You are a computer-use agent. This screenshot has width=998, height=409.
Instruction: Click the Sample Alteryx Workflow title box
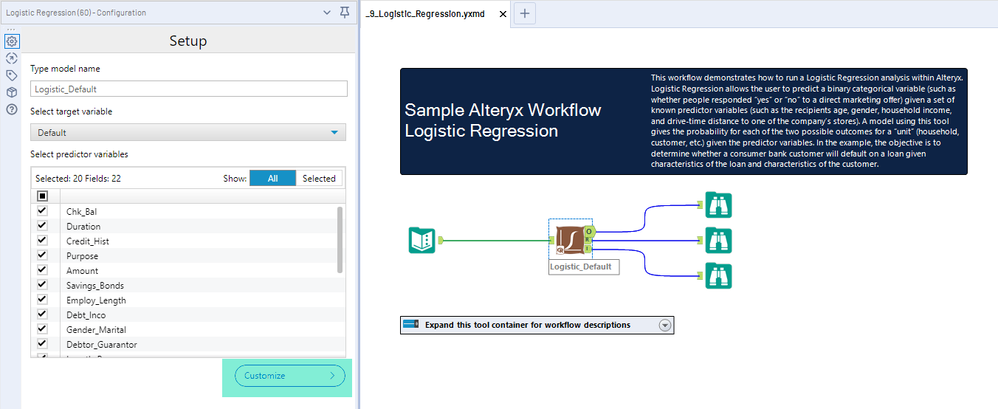(503, 121)
